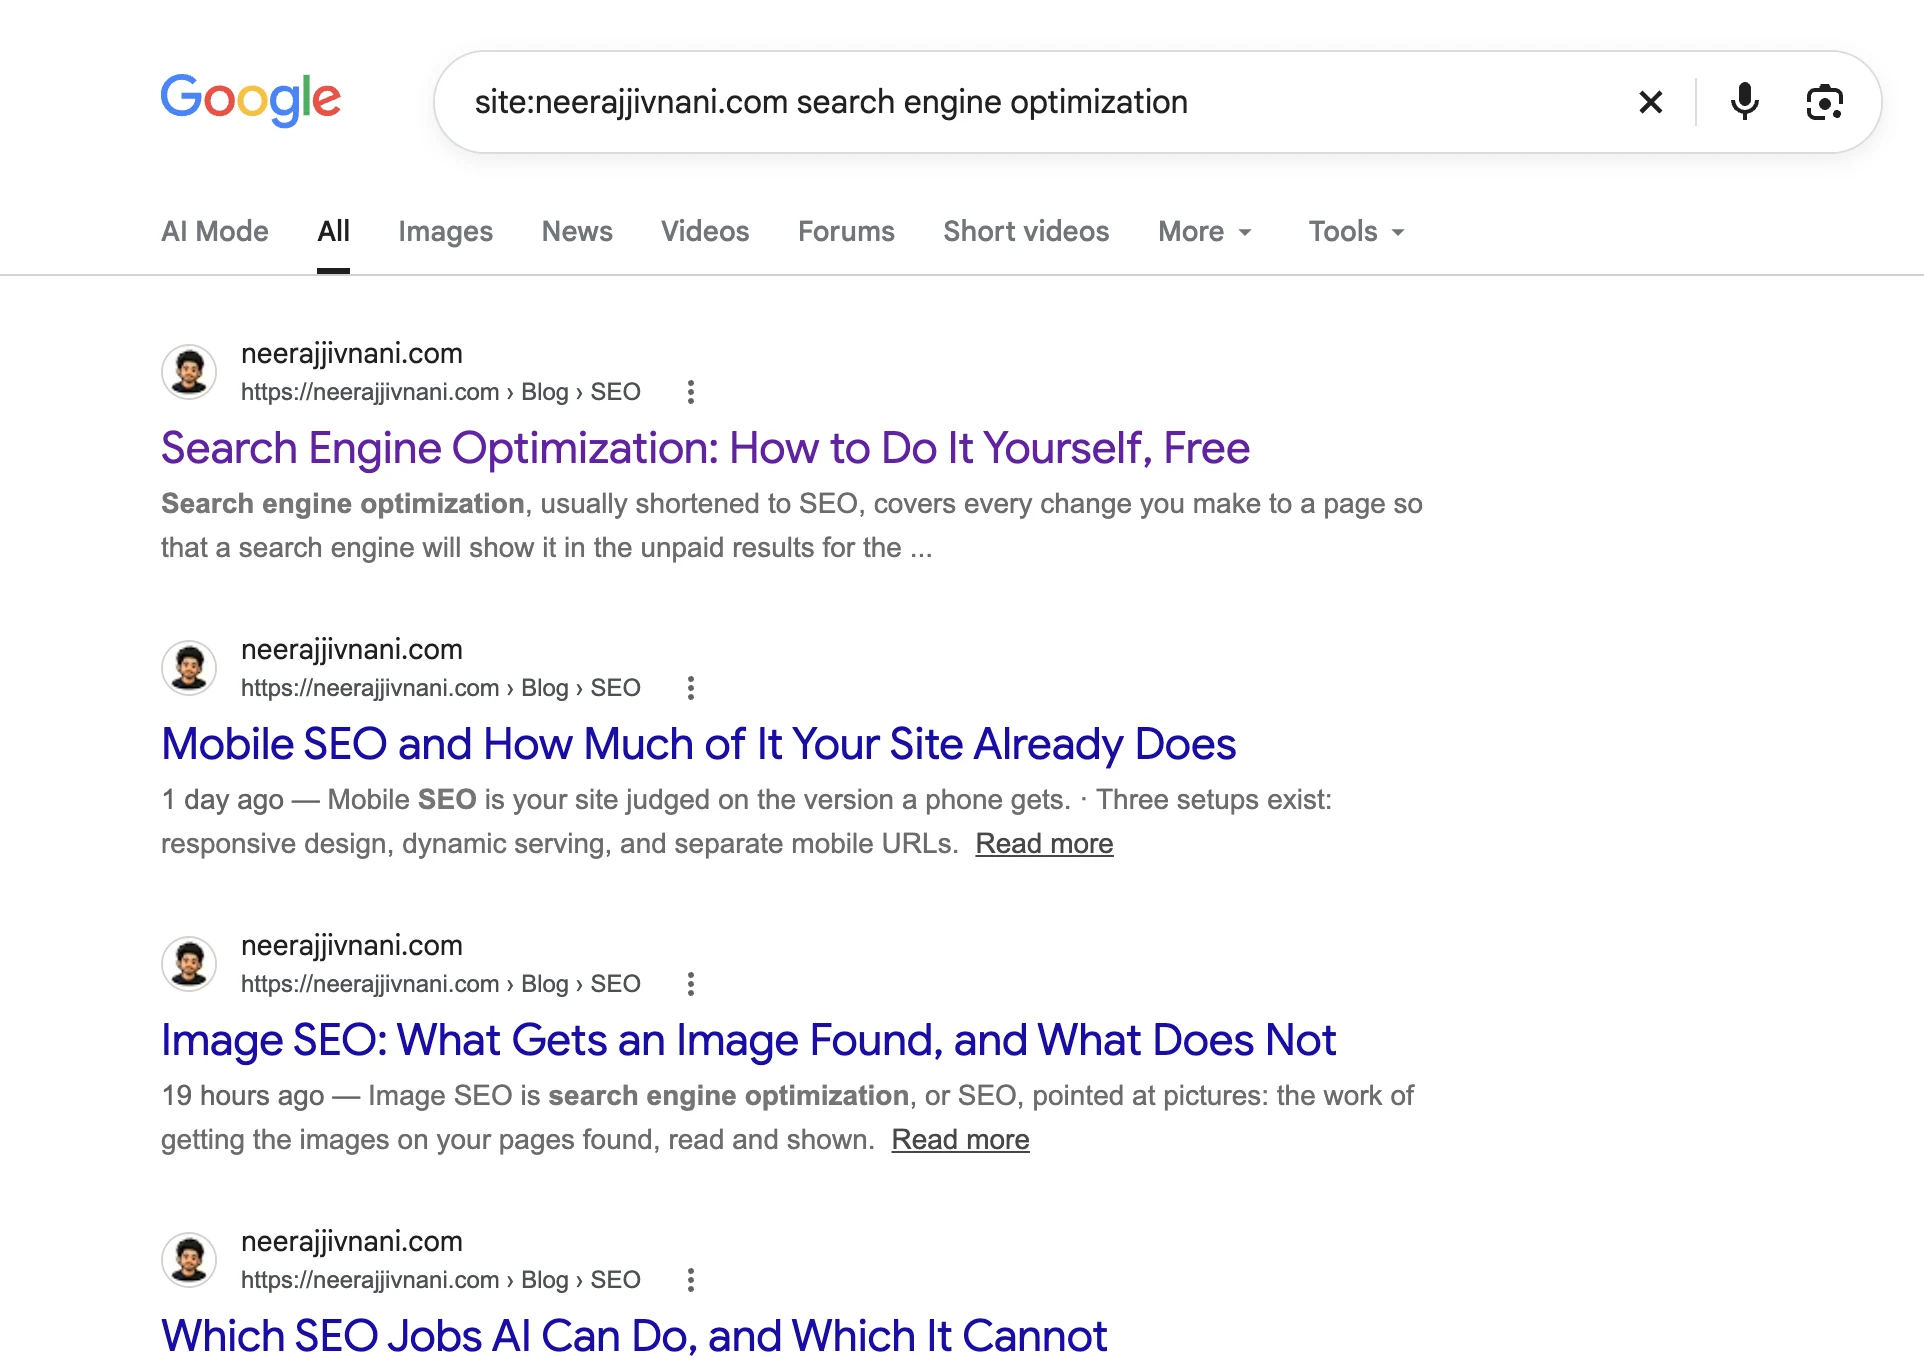Click the breadcrumb URL above Search Engine Optimization title
This screenshot has width=1924, height=1365.
point(441,392)
